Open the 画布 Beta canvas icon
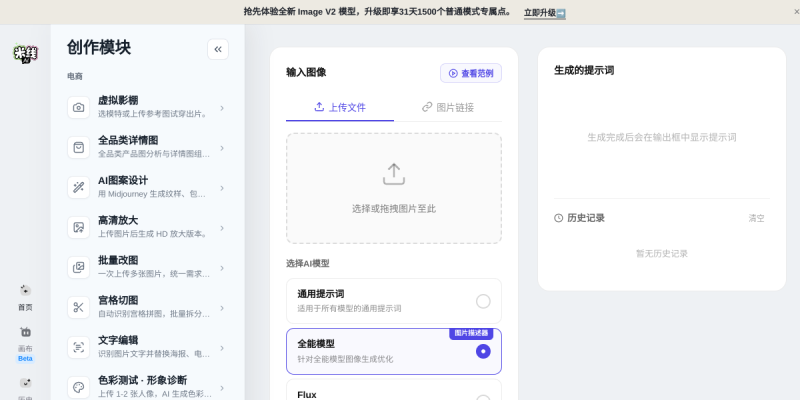Viewport: 800px width, 400px height. point(25,332)
